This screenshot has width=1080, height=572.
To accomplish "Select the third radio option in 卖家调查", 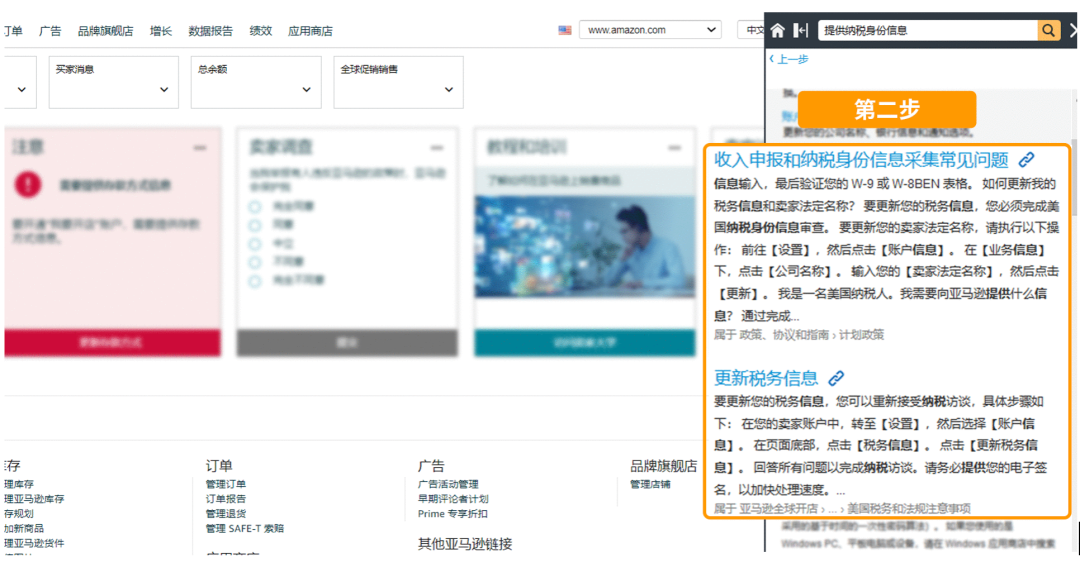I will coord(255,244).
